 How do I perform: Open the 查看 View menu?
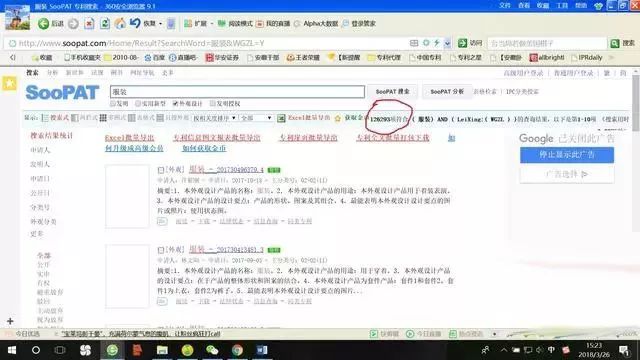[524, 6]
